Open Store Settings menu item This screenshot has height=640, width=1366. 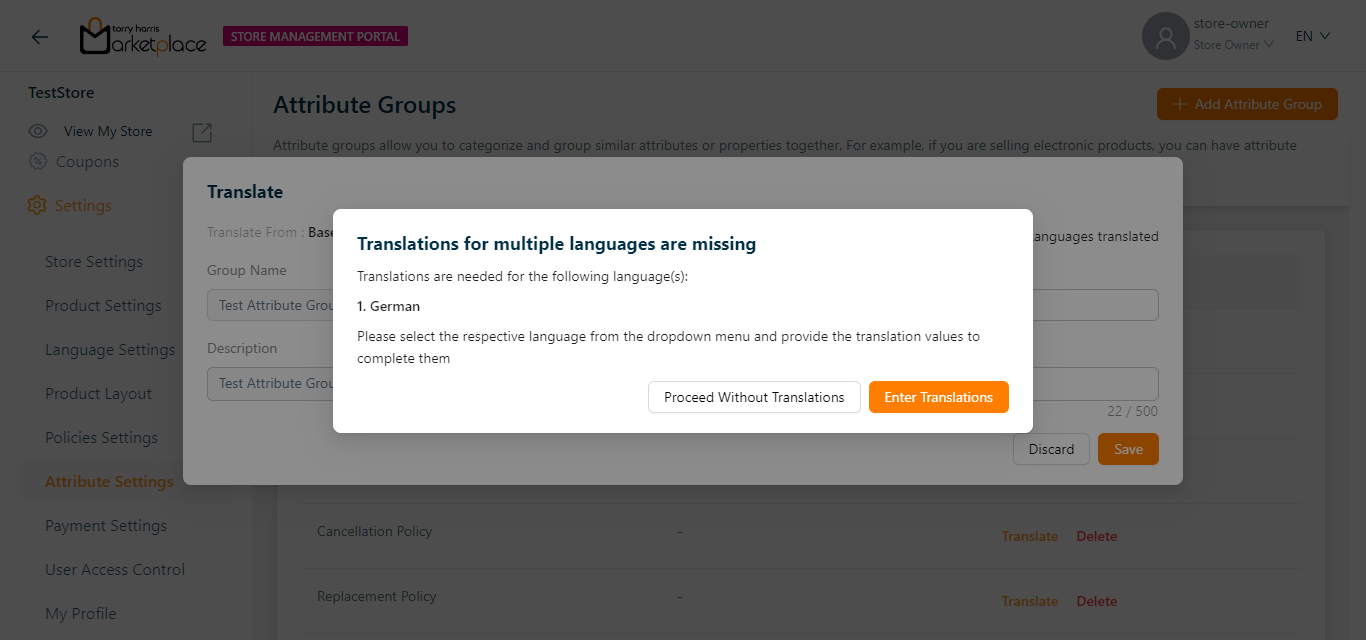94,262
